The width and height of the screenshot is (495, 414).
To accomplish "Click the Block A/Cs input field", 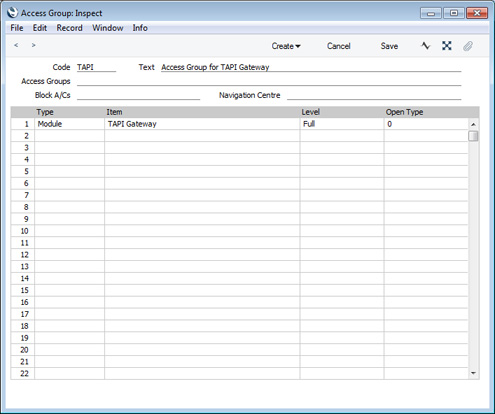I will pyautogui.click(x=138, y=95).
